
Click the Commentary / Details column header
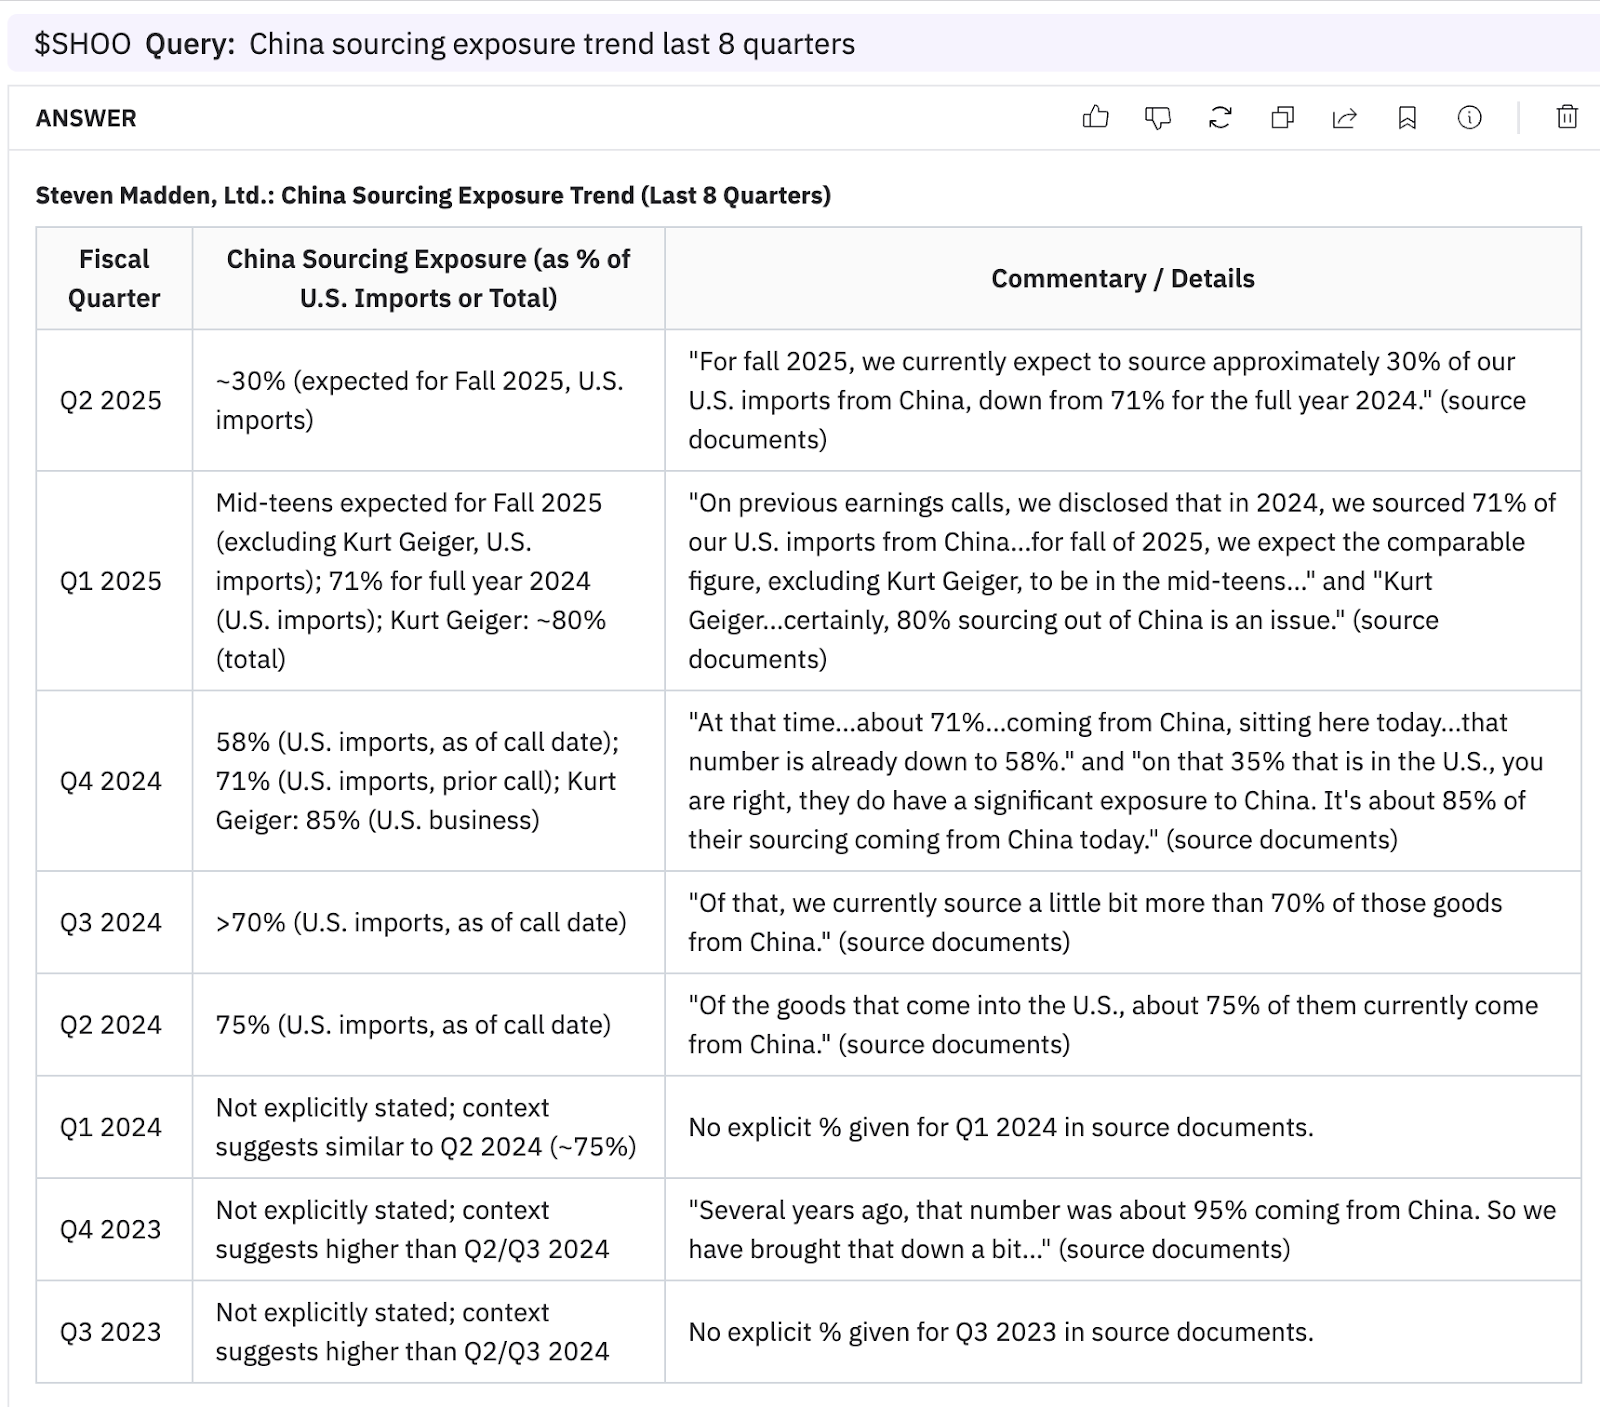(1122, 279)
